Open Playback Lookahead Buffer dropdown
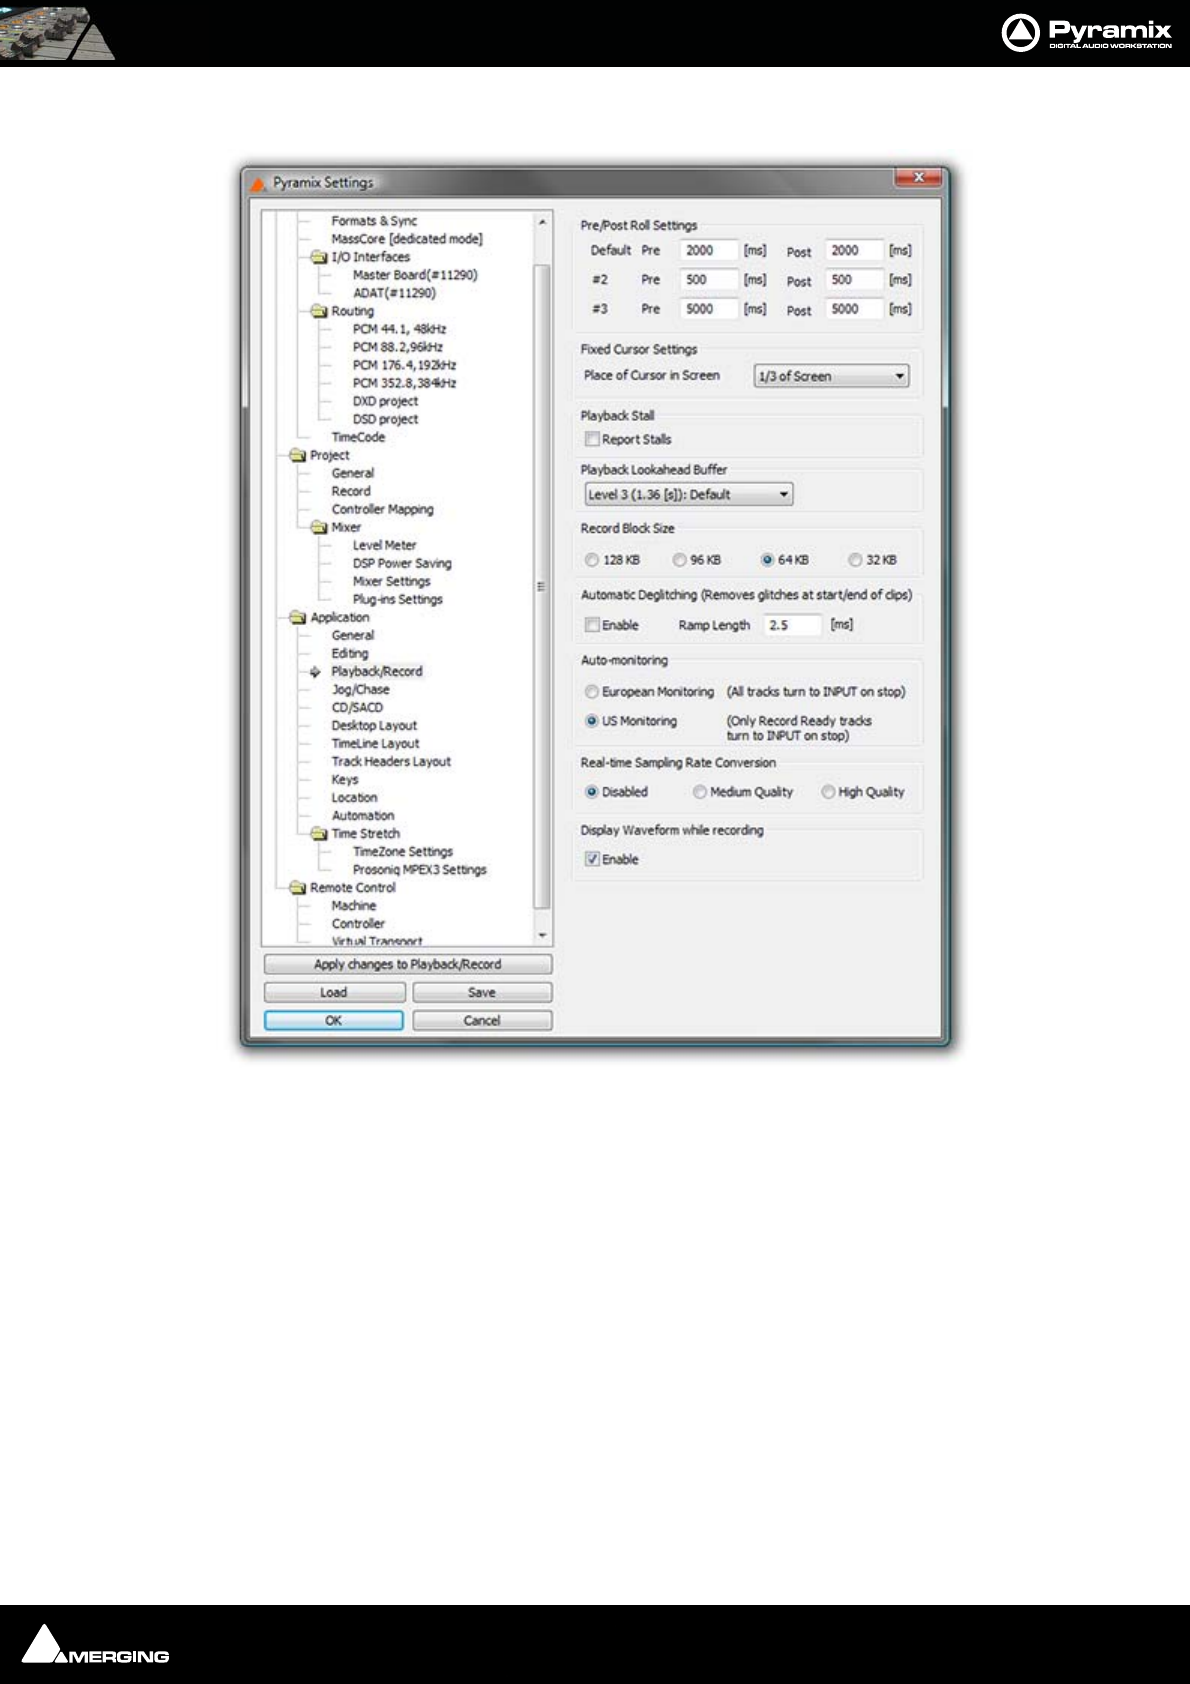The image size is (1190, 1684). tap(689, 494)
